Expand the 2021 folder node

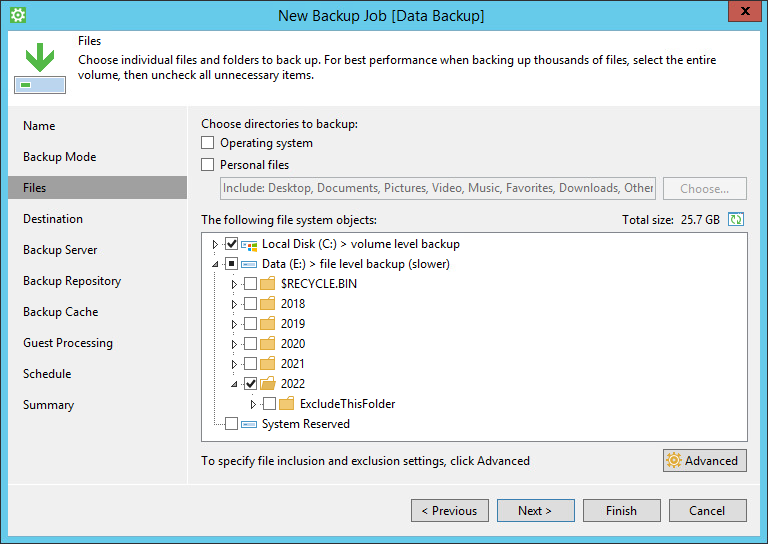tap(234, 364)
